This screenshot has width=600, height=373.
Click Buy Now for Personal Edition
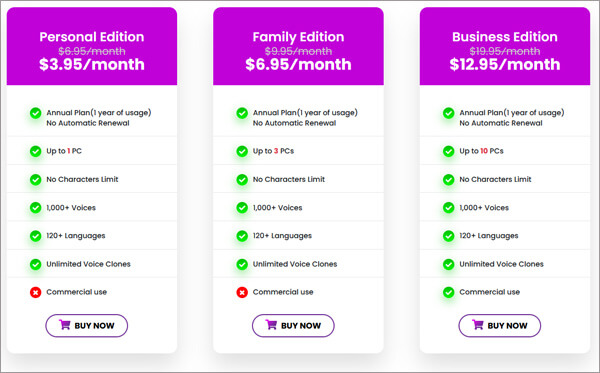(x=86, y=326)
